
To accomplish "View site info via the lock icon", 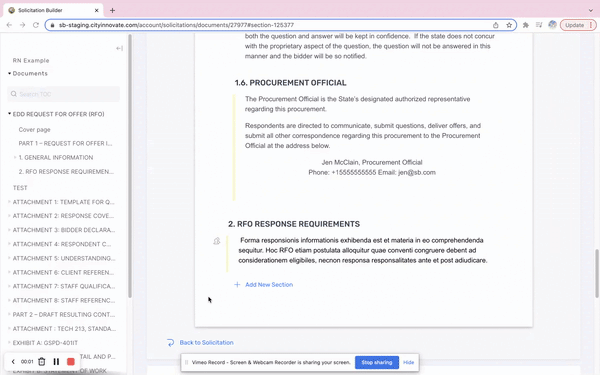I will 52,25.
